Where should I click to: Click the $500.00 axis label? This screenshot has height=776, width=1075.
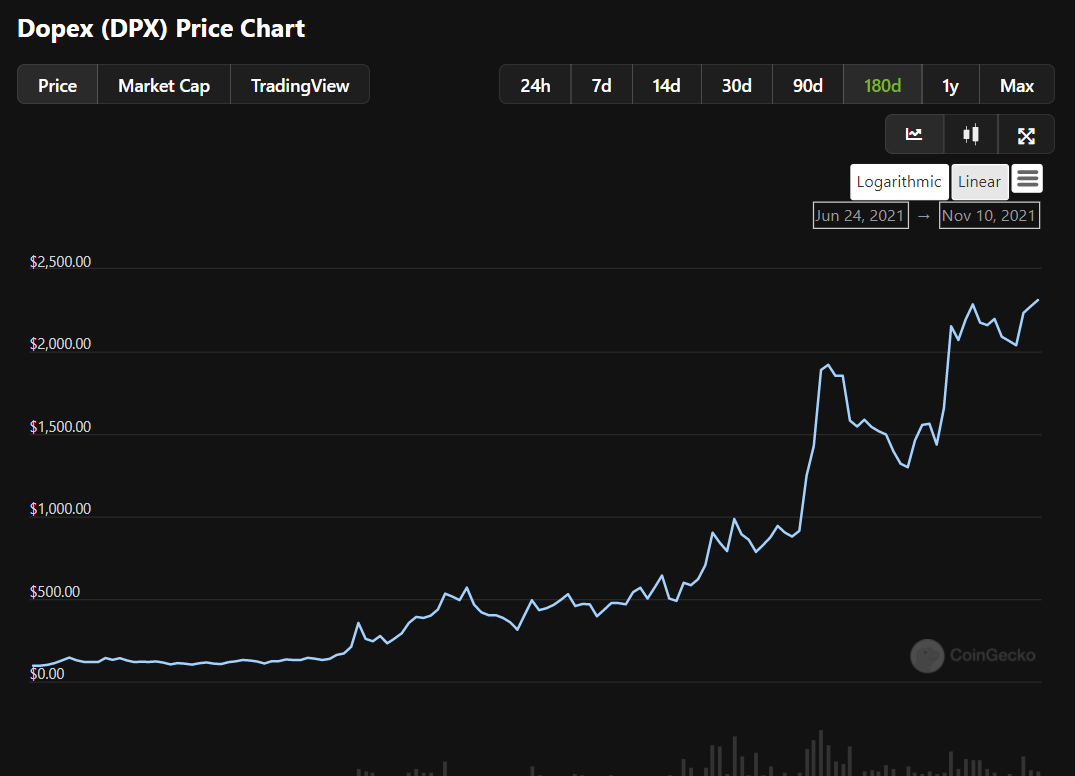[x=55, y=592]
